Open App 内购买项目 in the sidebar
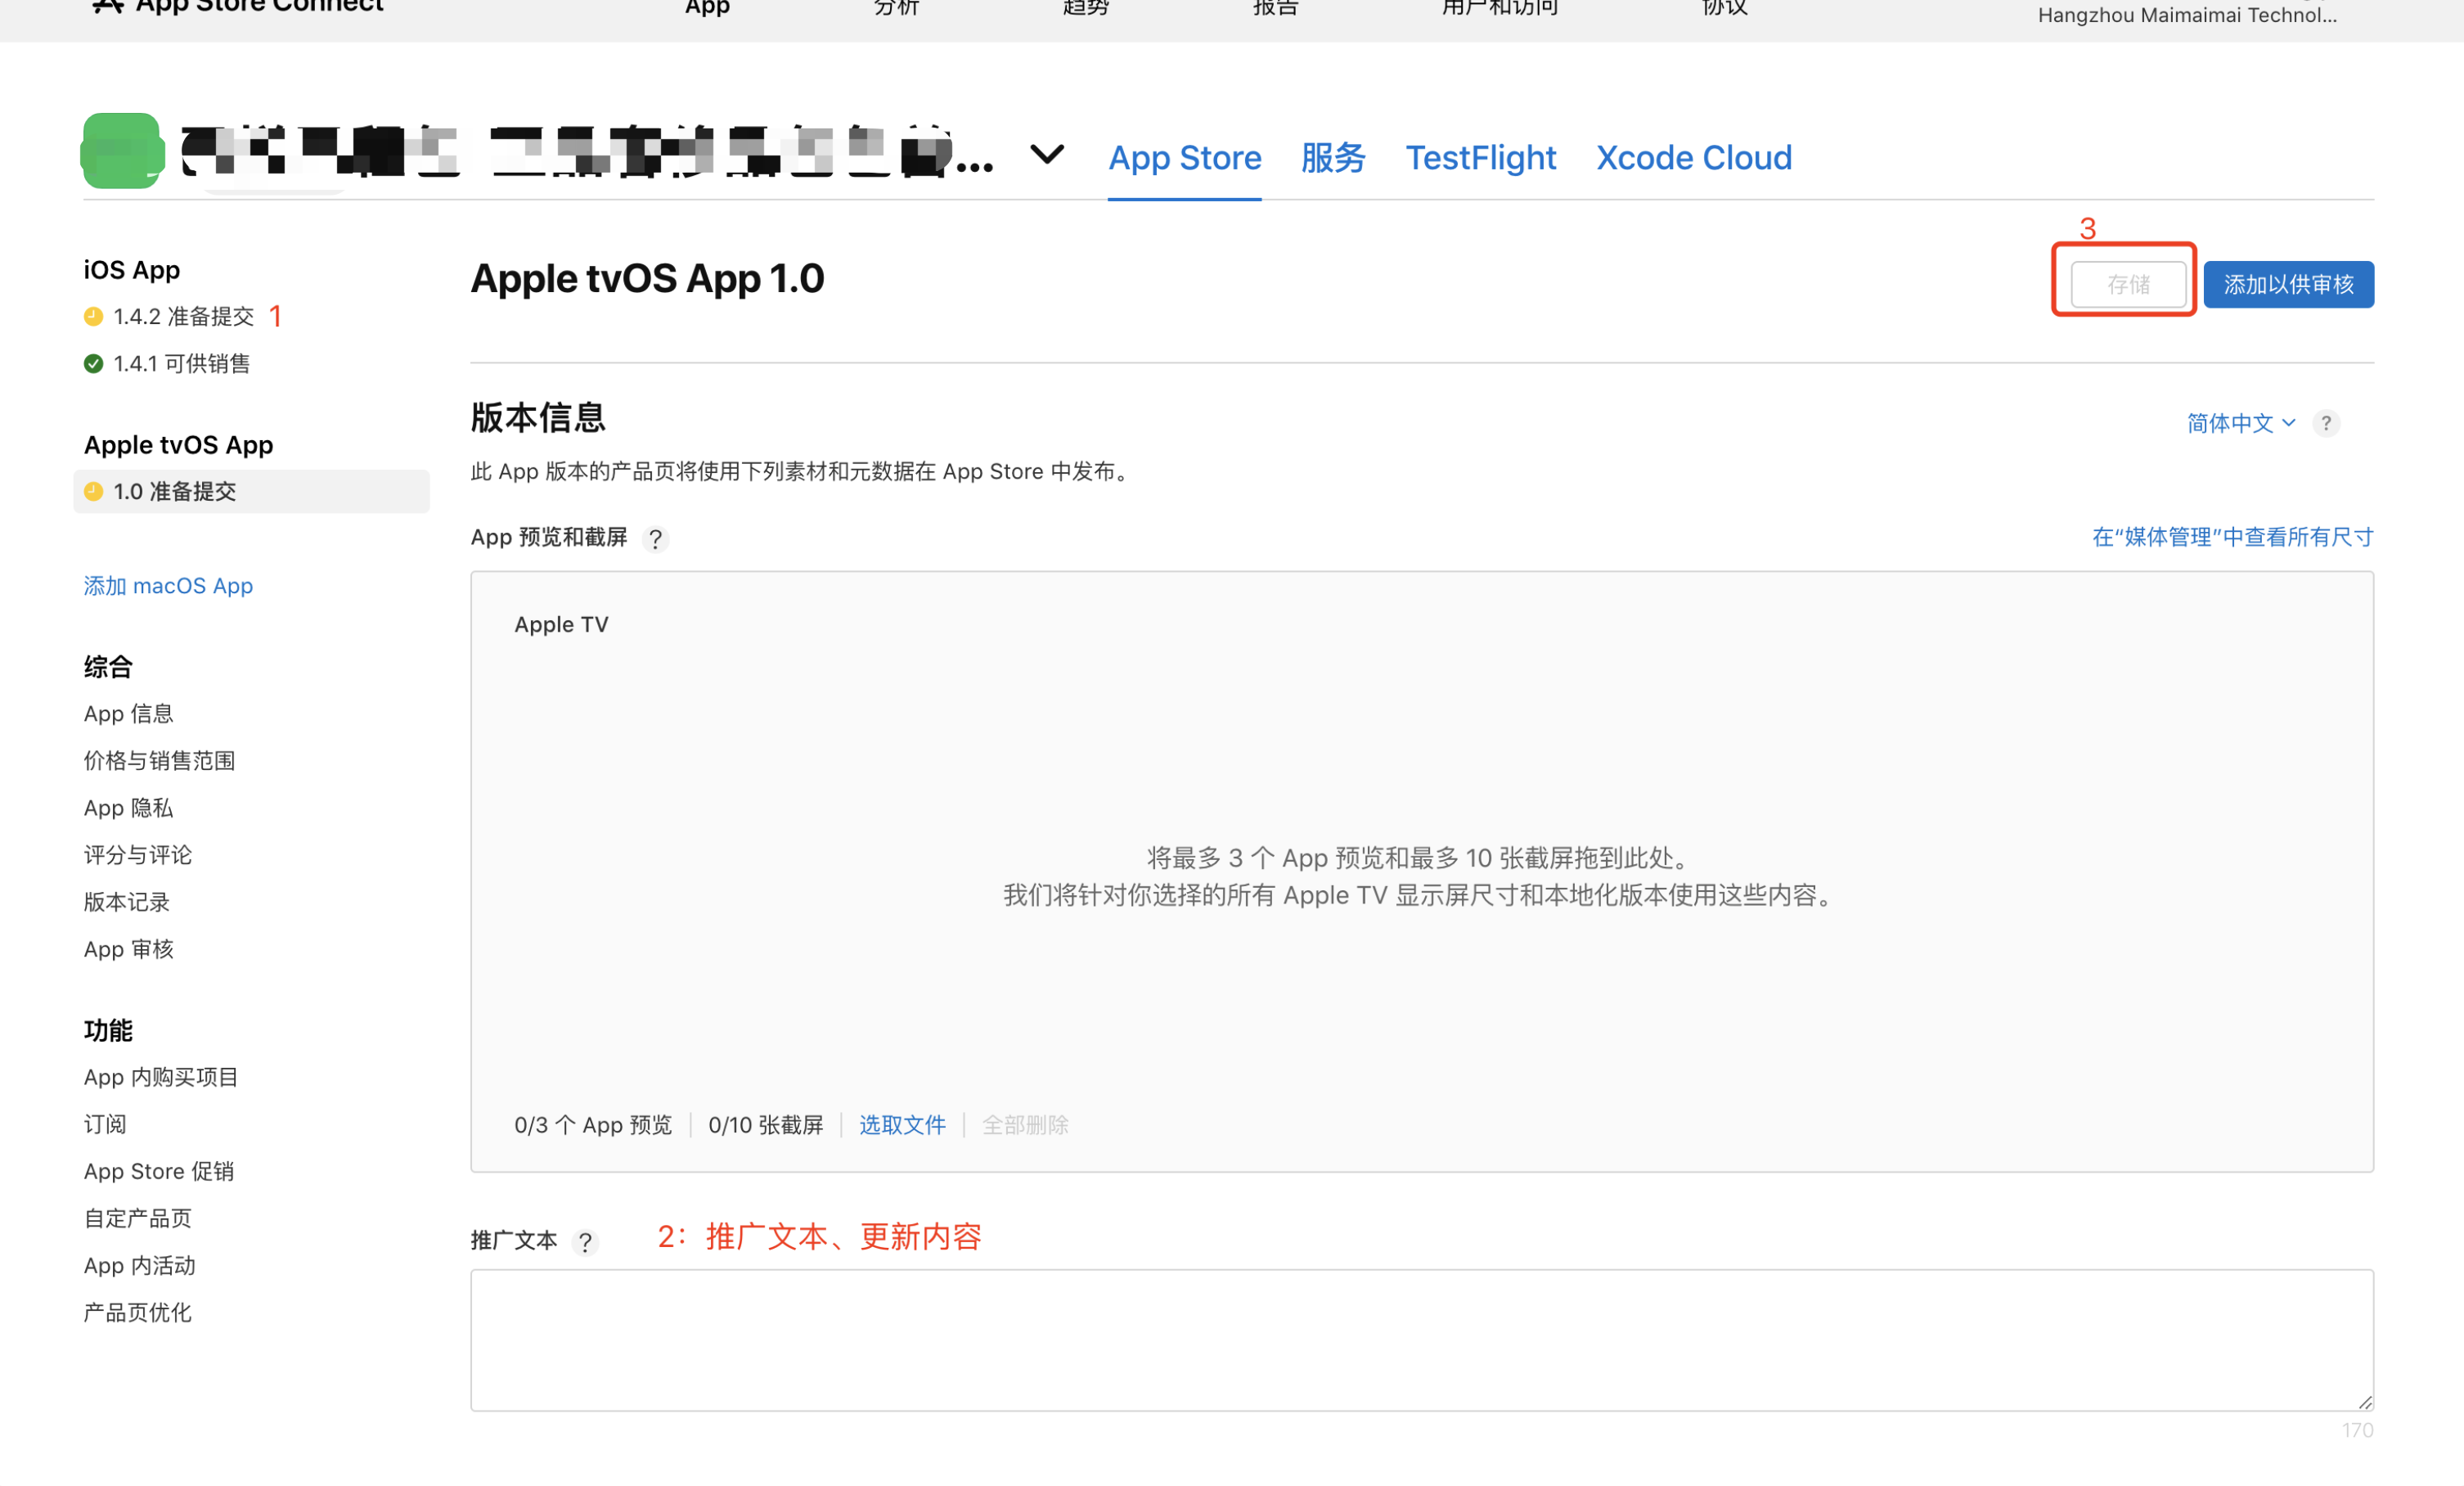 pos(161,1076)
